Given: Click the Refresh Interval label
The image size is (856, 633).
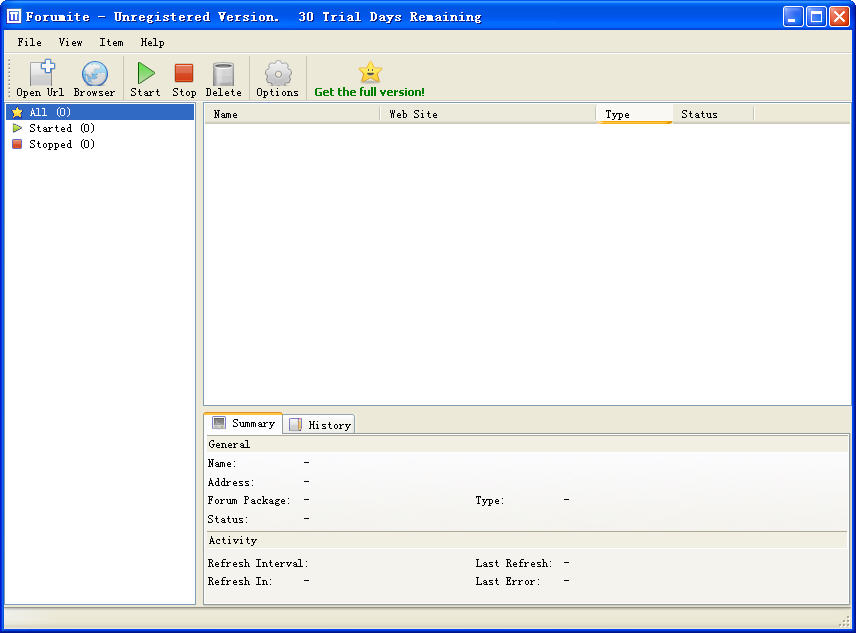Looking at the screenshot, I should (258, 563).
